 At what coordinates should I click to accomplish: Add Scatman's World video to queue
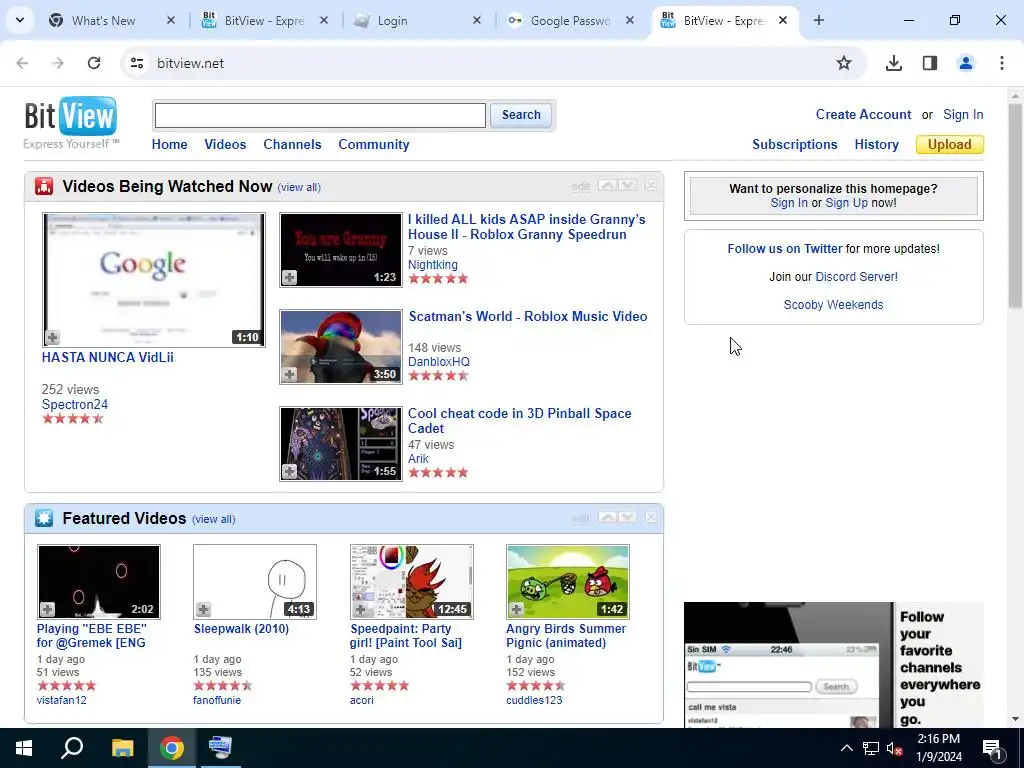pyautogui.click(x=289, y=374)
